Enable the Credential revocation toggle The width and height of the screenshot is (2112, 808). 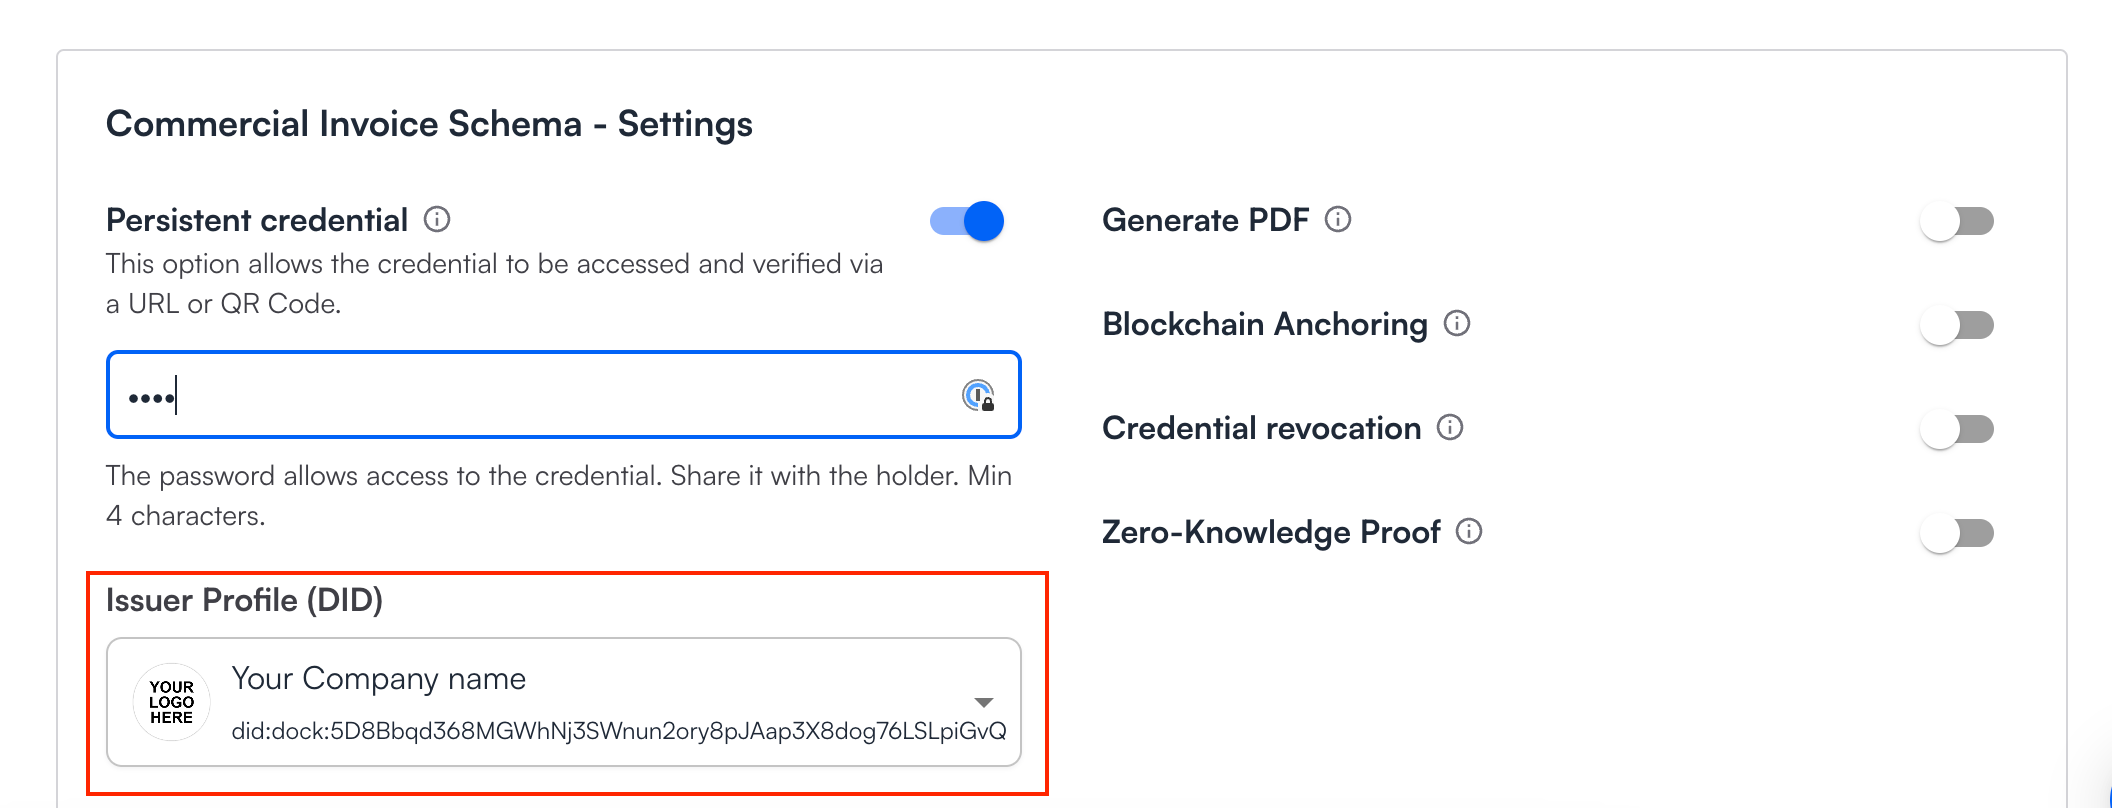[x=1957, y=429]
